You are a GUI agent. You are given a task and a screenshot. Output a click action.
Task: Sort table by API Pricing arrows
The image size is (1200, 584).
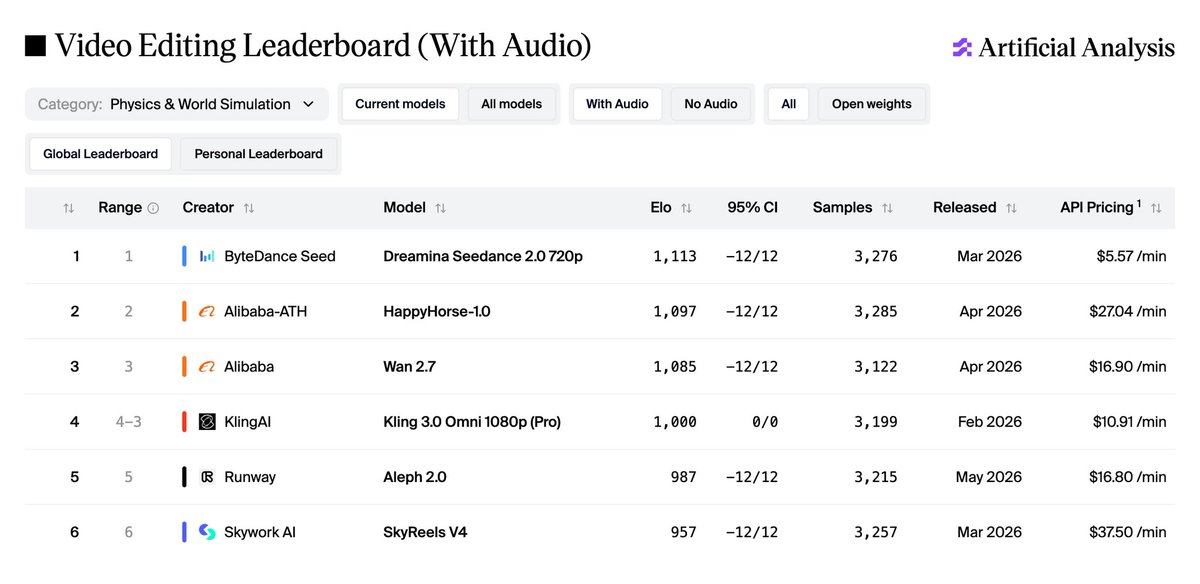coord(1156,208)
